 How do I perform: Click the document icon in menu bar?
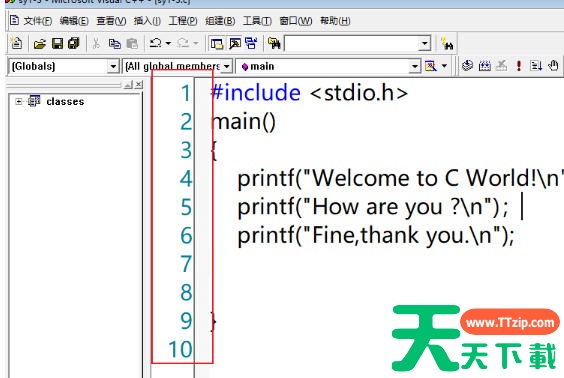click(x=14, y=20)
